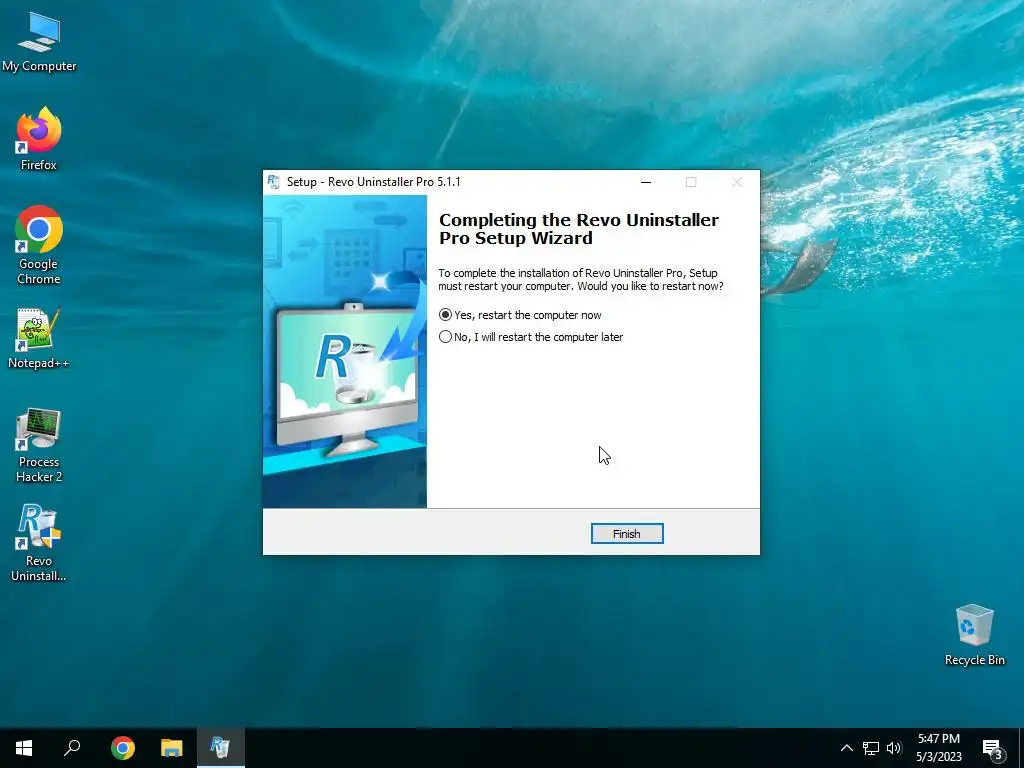Screen dimensions: 1024x768
Task: Open the Windows Start menu
Action: click(24, 748)
